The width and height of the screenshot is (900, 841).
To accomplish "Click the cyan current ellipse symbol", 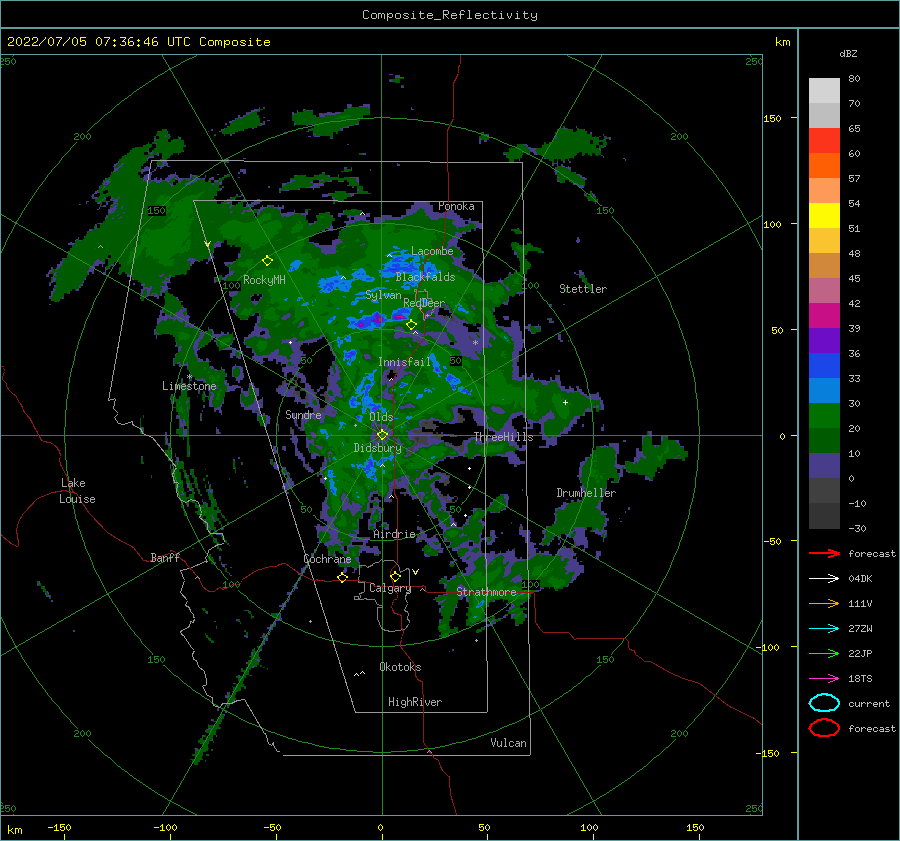I will 824,703.
